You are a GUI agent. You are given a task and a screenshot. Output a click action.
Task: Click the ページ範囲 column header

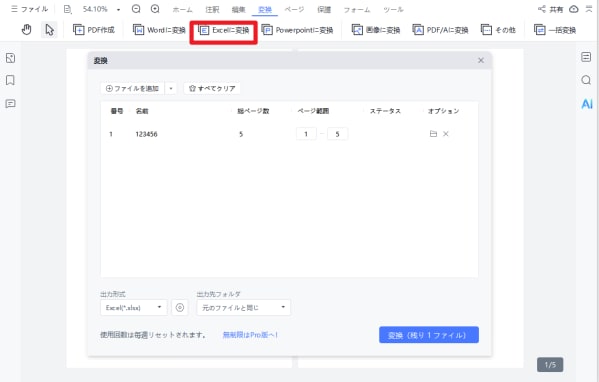pyautogui.click(x=313, y=111)
